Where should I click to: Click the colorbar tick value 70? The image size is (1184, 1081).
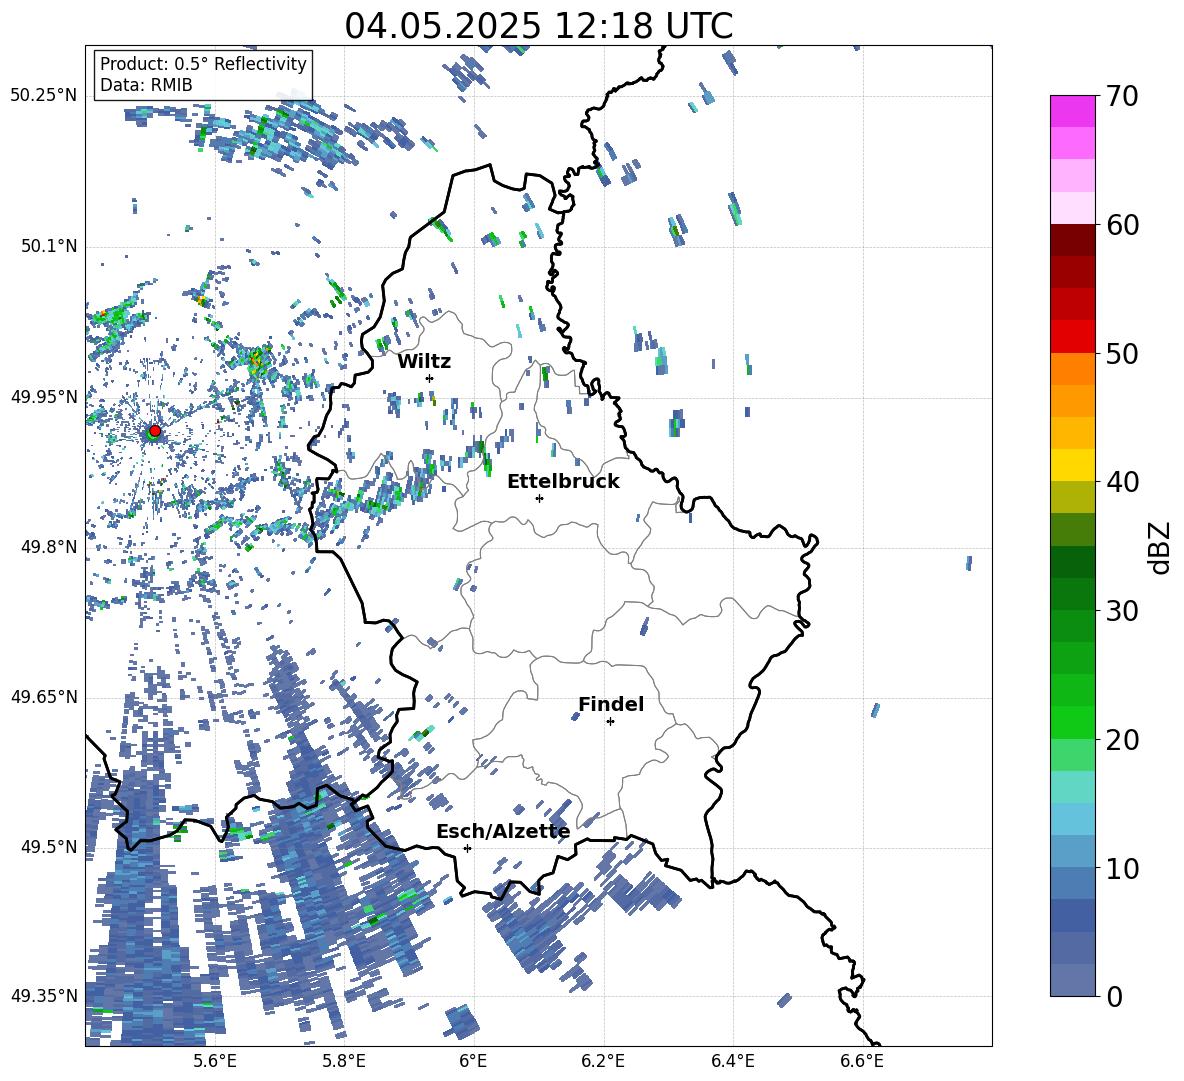pyautogui.click(x=1122, y=97)
